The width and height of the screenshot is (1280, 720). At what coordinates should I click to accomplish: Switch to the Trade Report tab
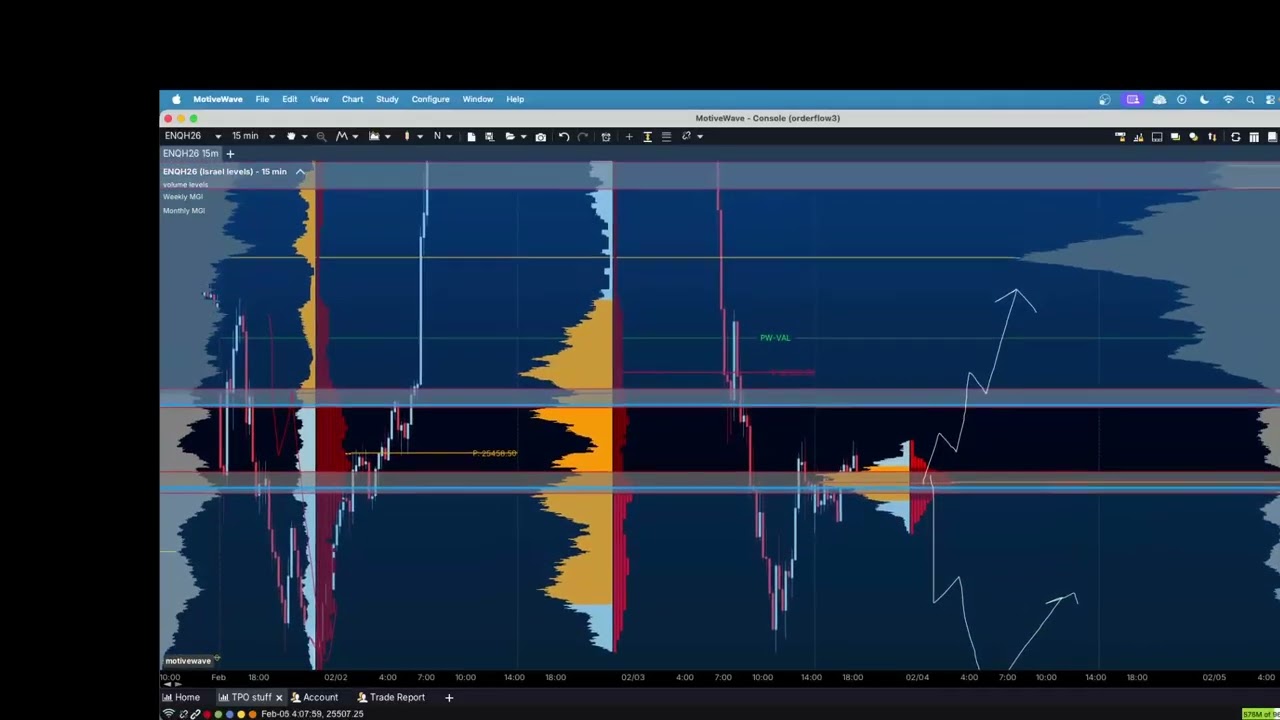[391, 698]
